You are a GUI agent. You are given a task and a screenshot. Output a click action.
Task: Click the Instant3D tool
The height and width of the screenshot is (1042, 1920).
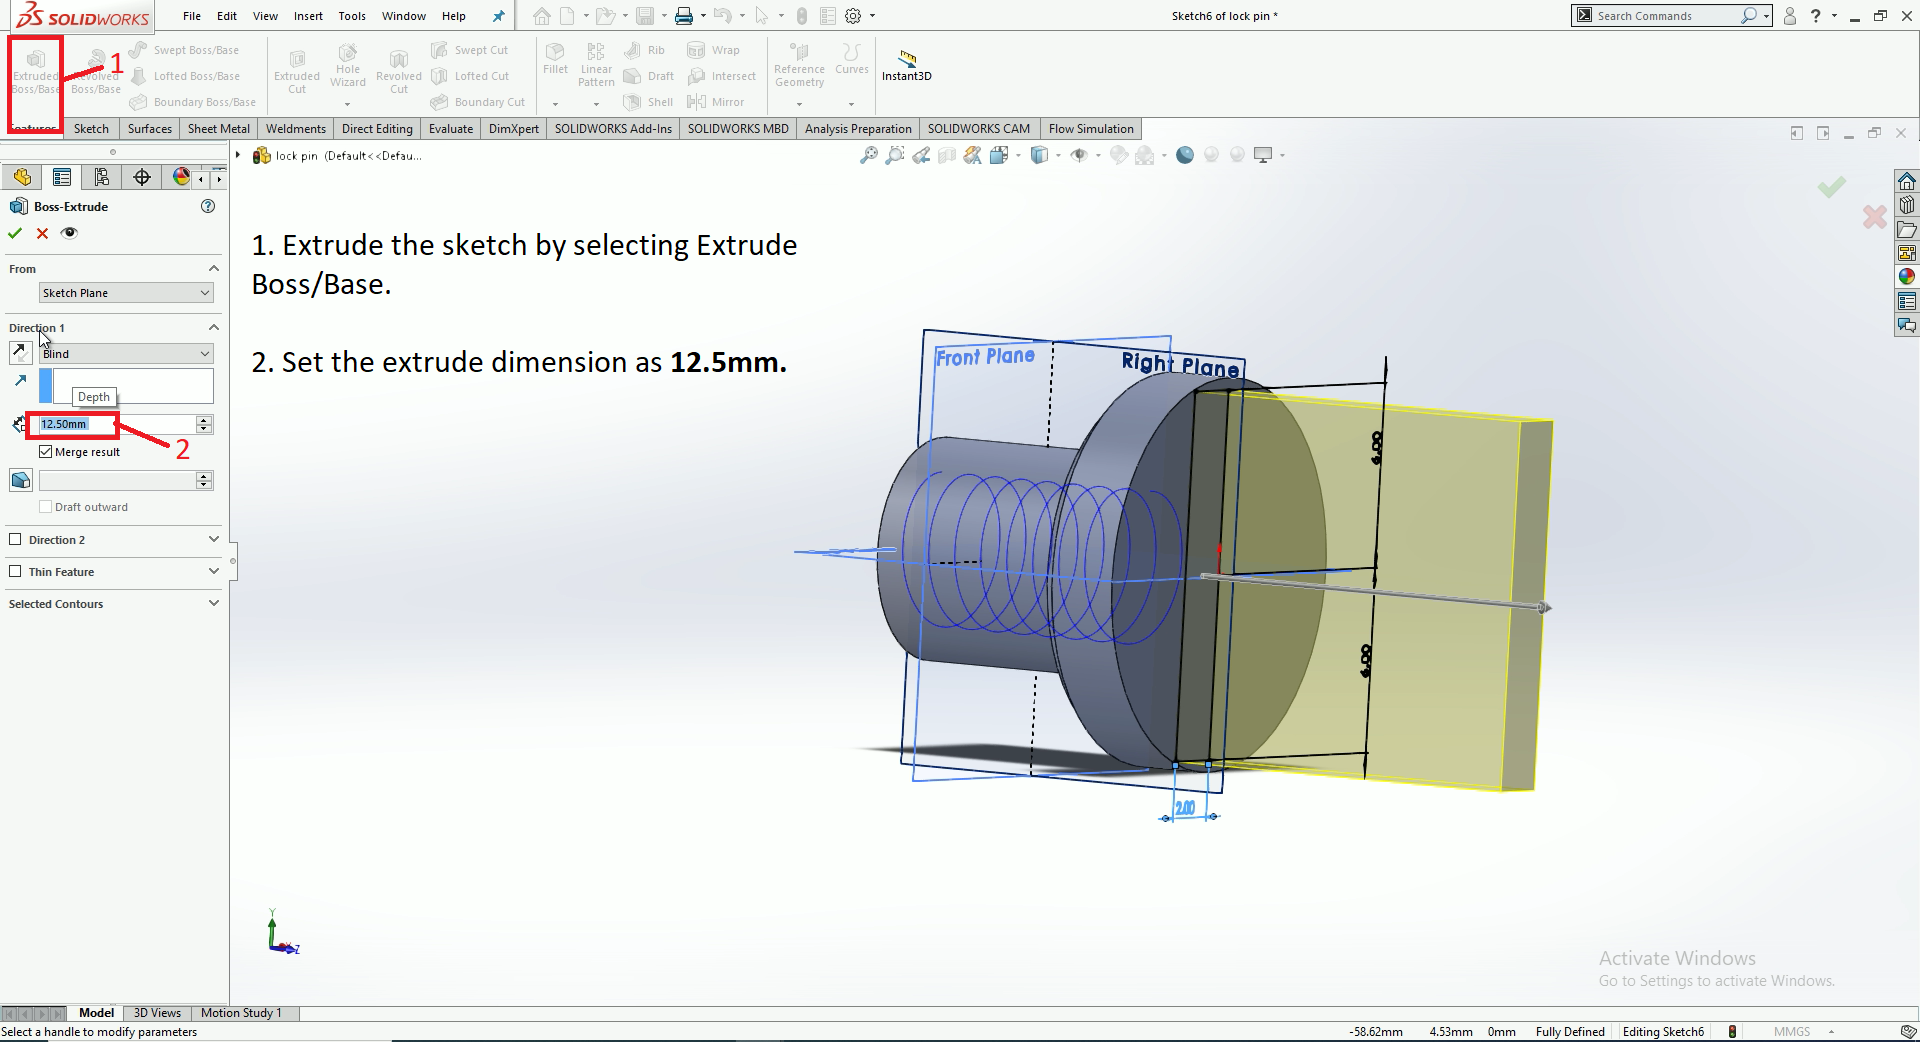(906, 66)
